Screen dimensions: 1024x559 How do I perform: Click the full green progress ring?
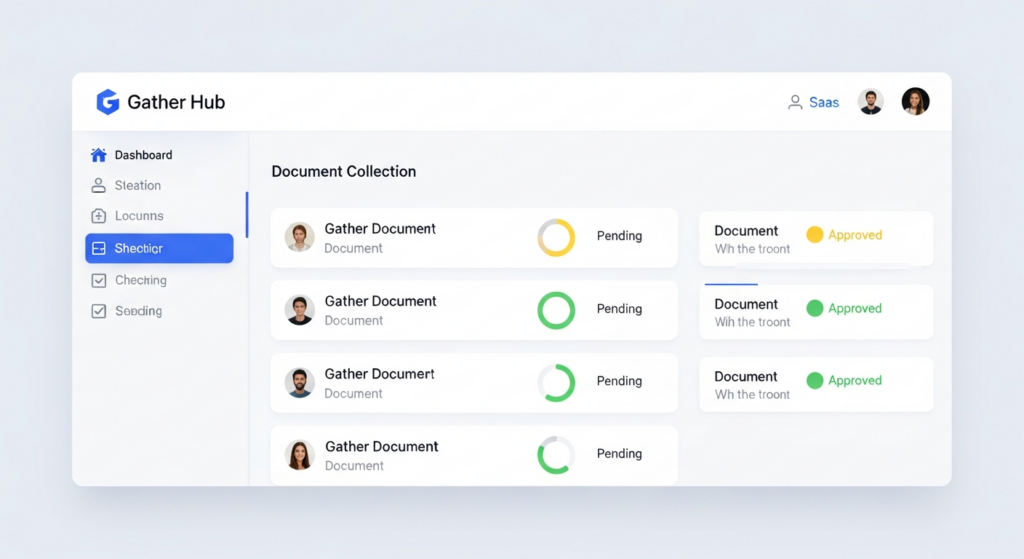pyautogui.click(x=556, y=310)
